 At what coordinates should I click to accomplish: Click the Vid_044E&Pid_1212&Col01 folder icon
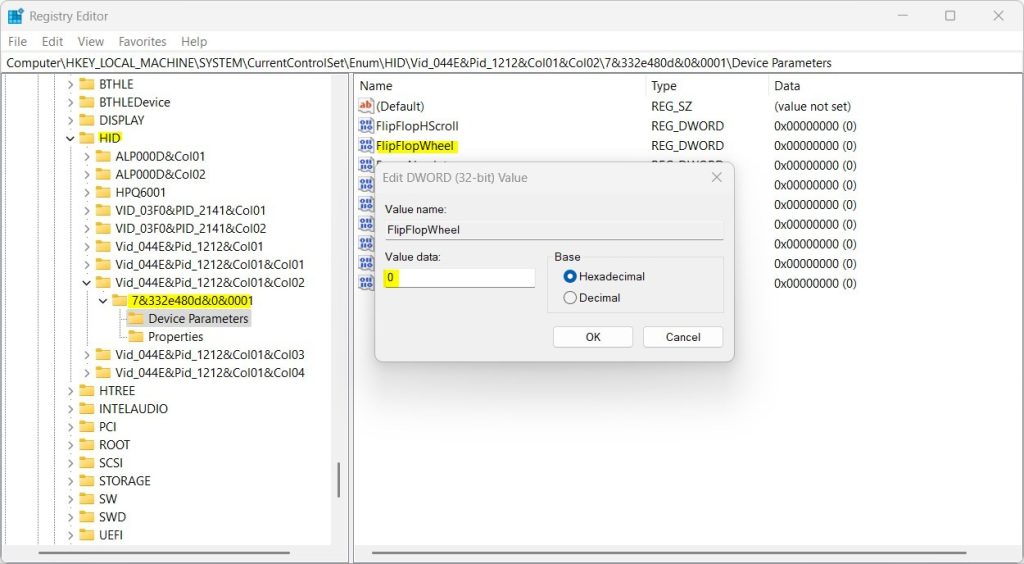click(x=103, y=246)
